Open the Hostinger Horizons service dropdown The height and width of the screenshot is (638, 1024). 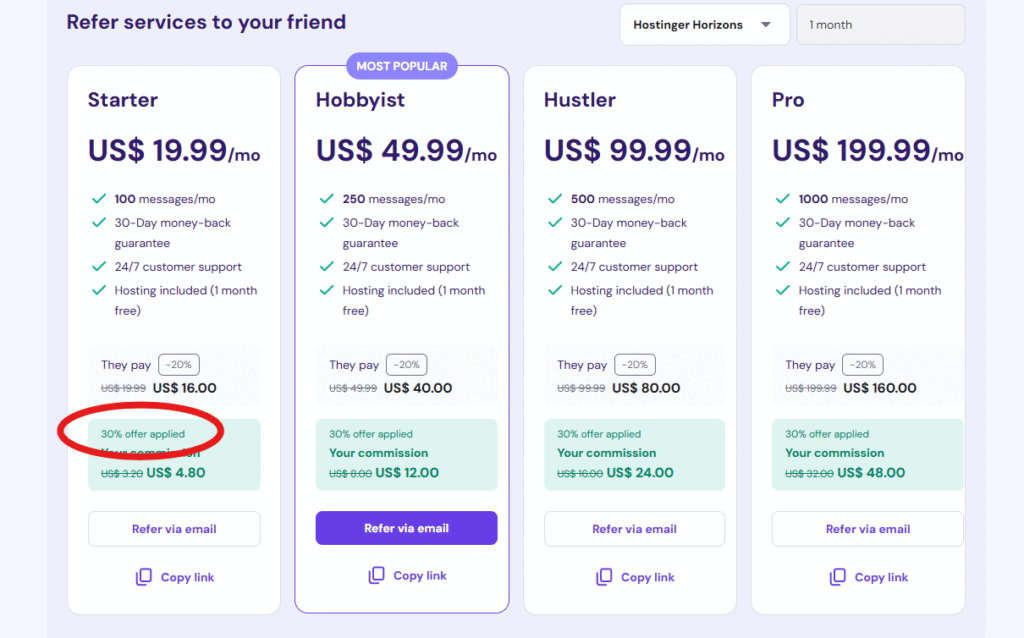[704, 24]
